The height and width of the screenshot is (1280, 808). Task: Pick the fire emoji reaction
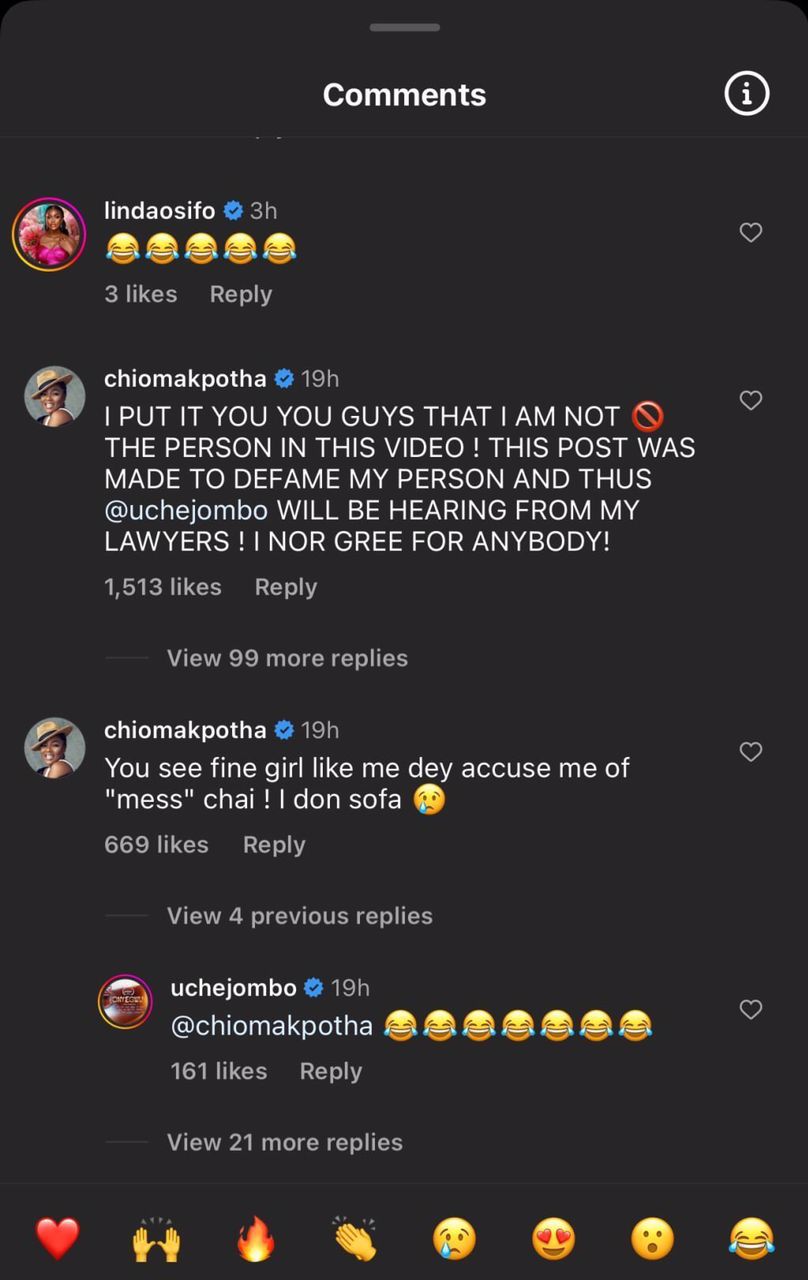coord(255,1241)
